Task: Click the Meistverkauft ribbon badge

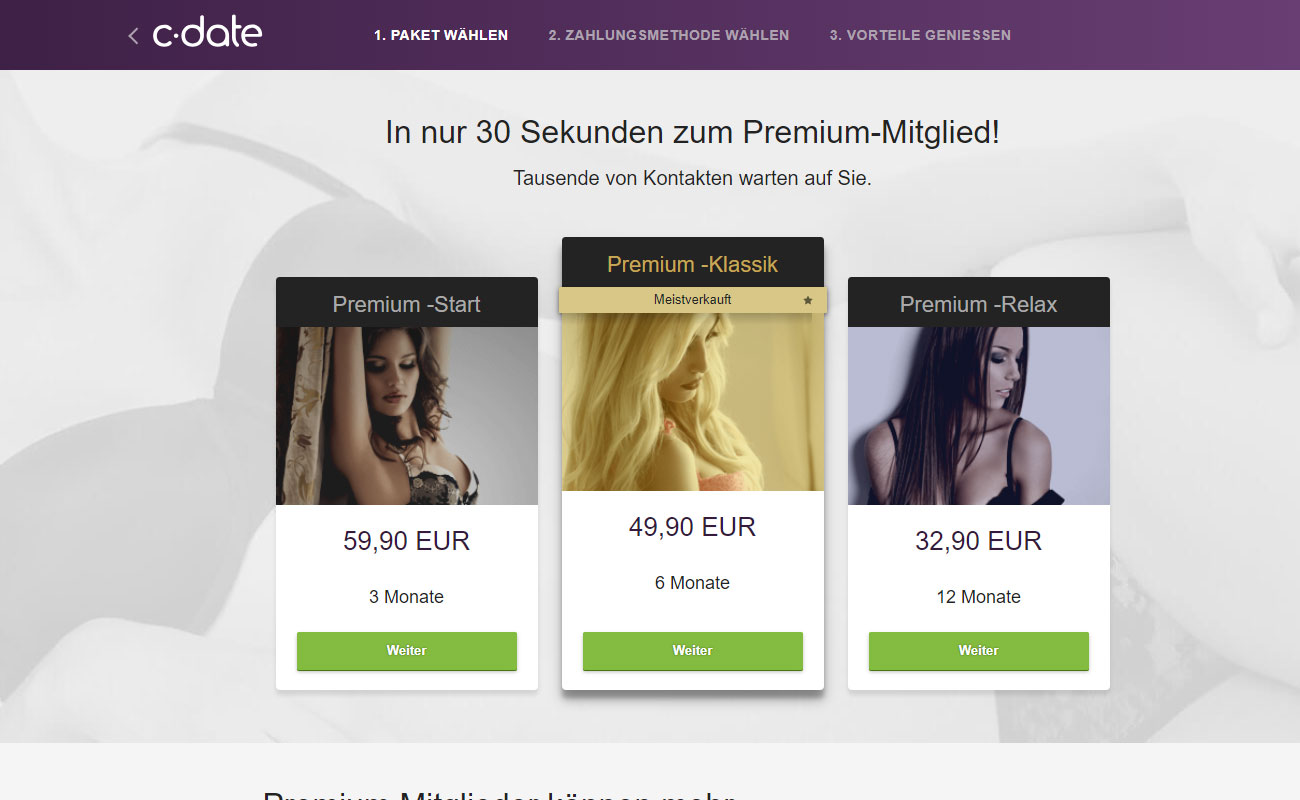Action: 693,300
